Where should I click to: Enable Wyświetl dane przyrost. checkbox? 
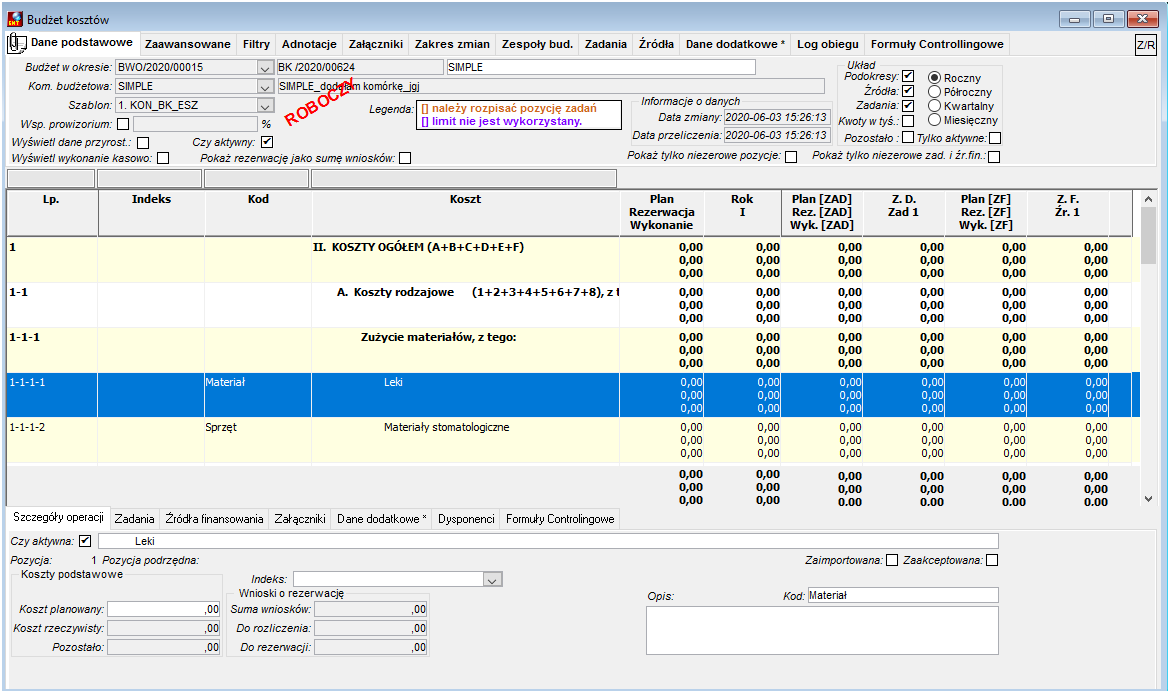coord(143,142)
